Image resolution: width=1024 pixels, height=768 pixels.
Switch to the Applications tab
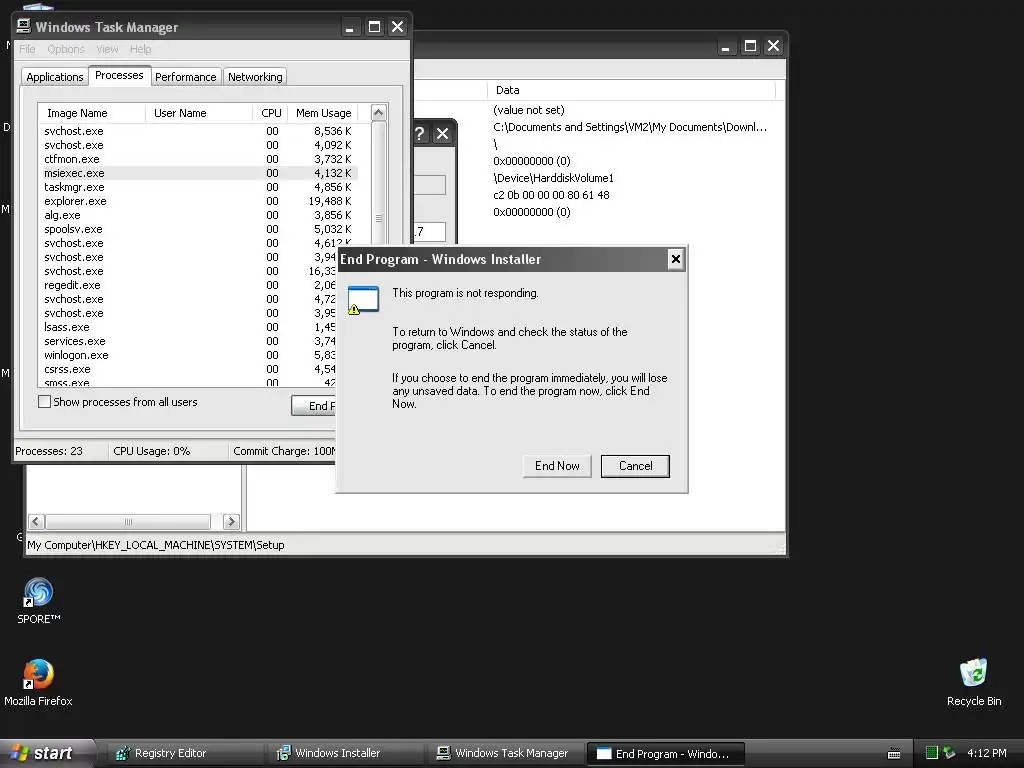point(55,77)
